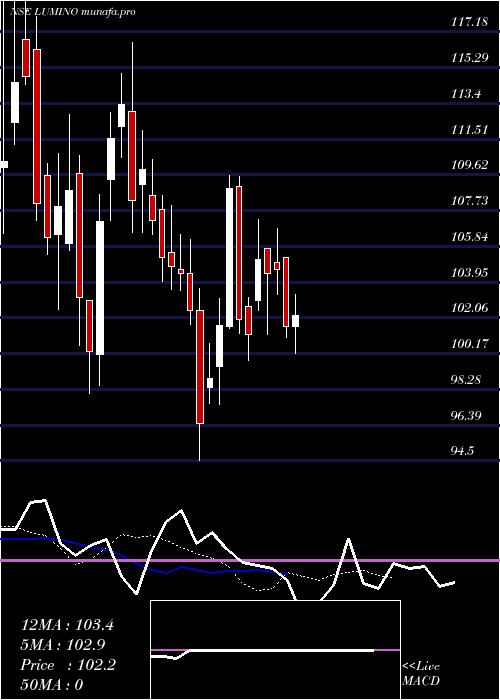Click the tall red candle reaching 96.39

(x=200, y=367)
